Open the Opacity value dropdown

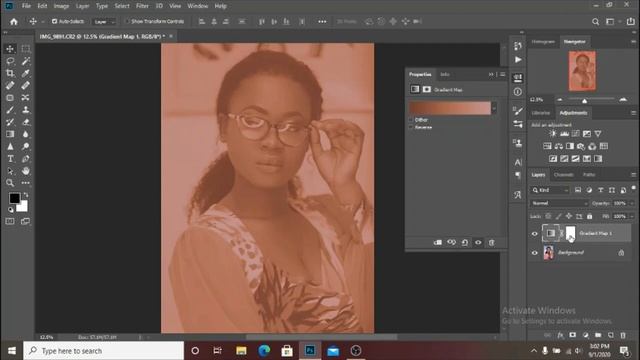pos(632,203)
